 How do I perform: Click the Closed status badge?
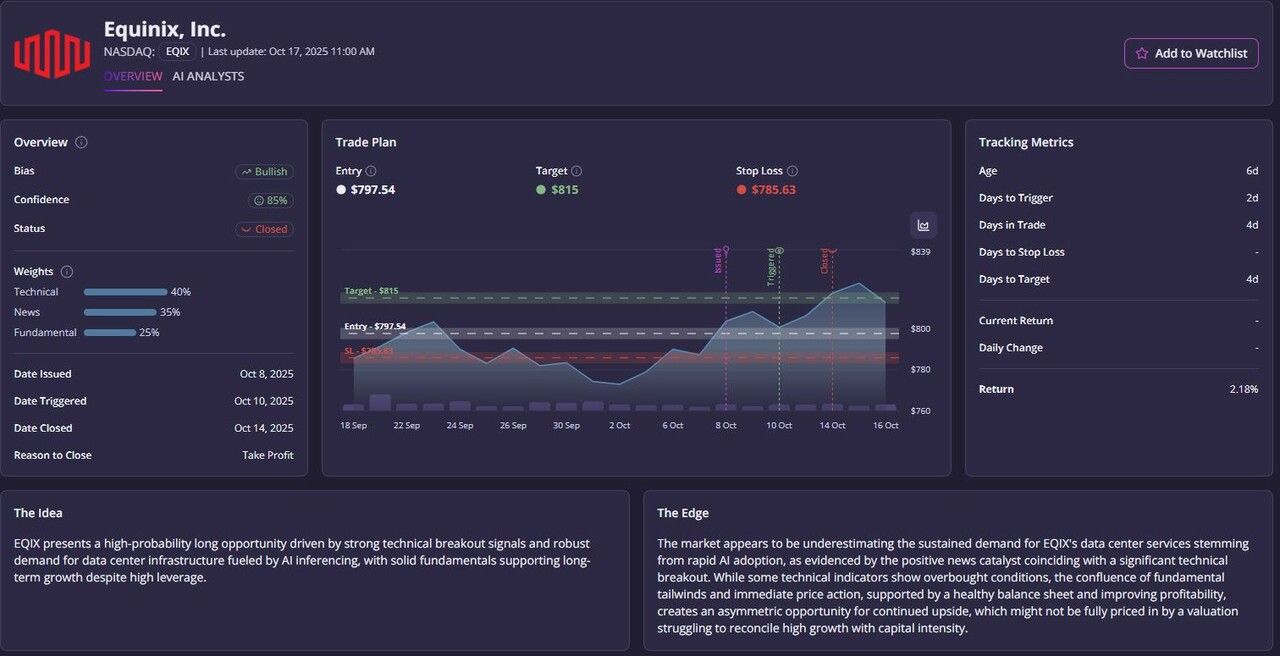click(x=264, y=229)
